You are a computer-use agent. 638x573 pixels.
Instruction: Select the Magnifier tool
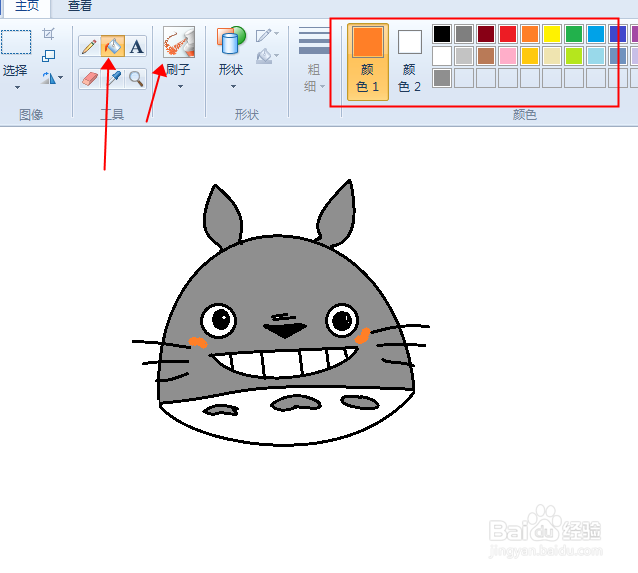136,79
